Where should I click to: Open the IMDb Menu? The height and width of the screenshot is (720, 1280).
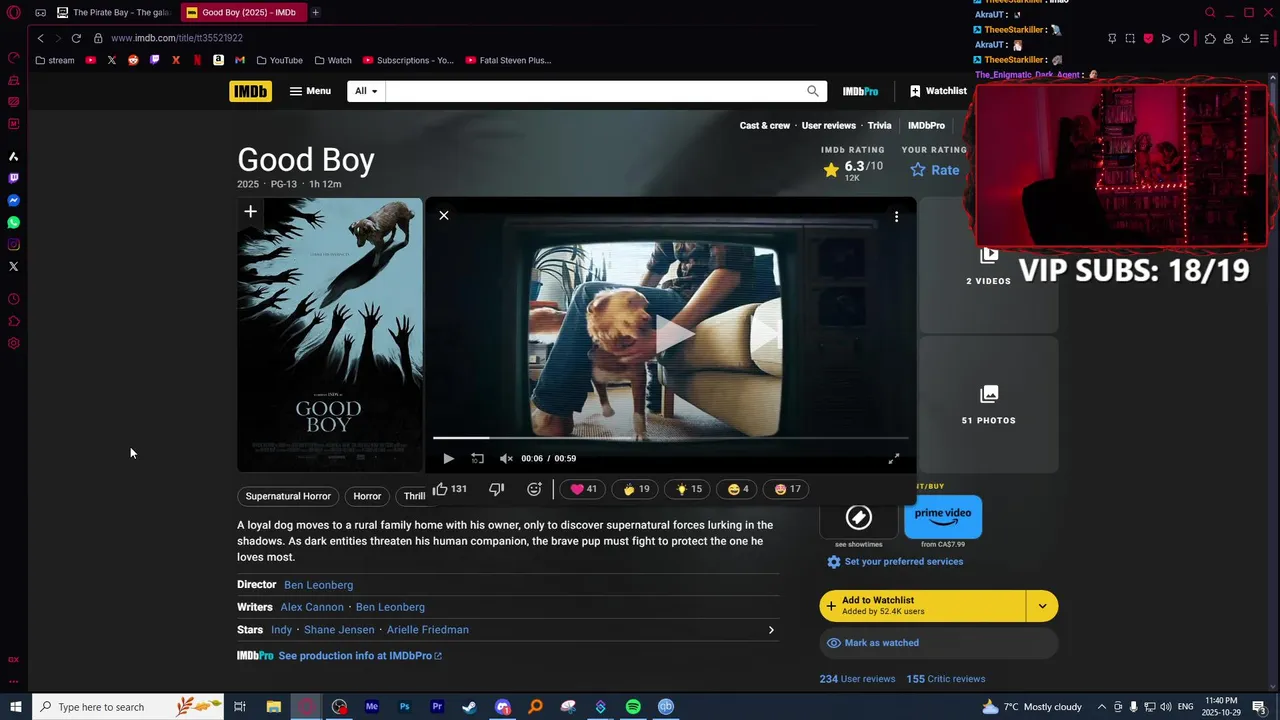(x=310, y=91)
